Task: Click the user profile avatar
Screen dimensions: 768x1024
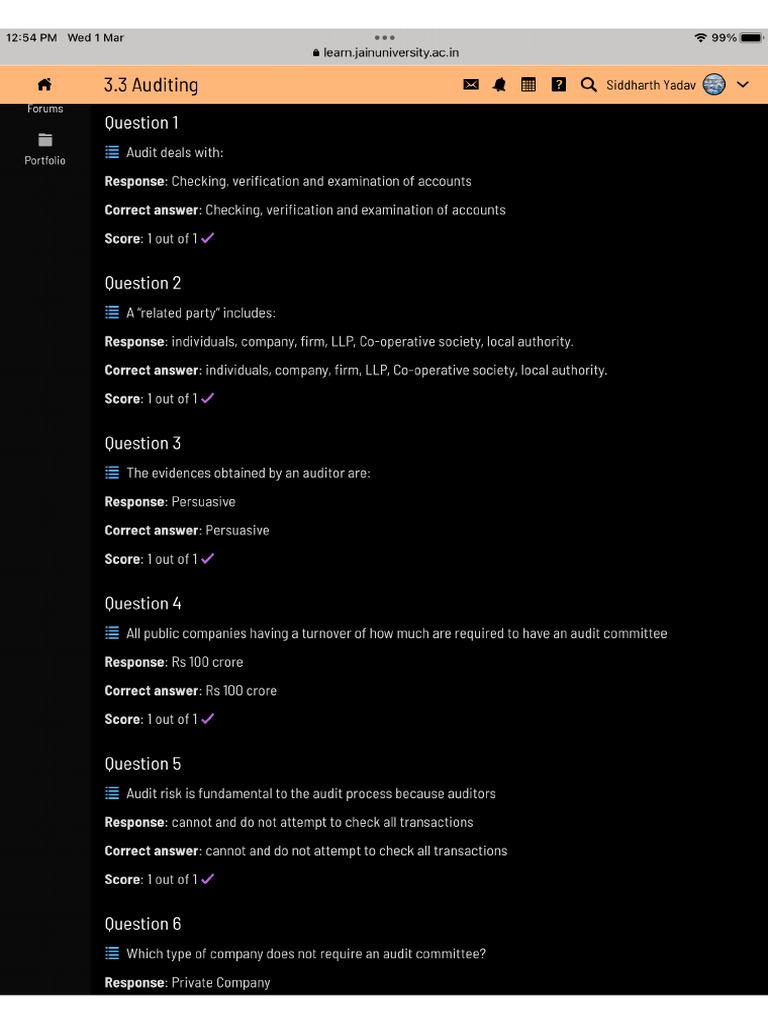Action: 714,85
